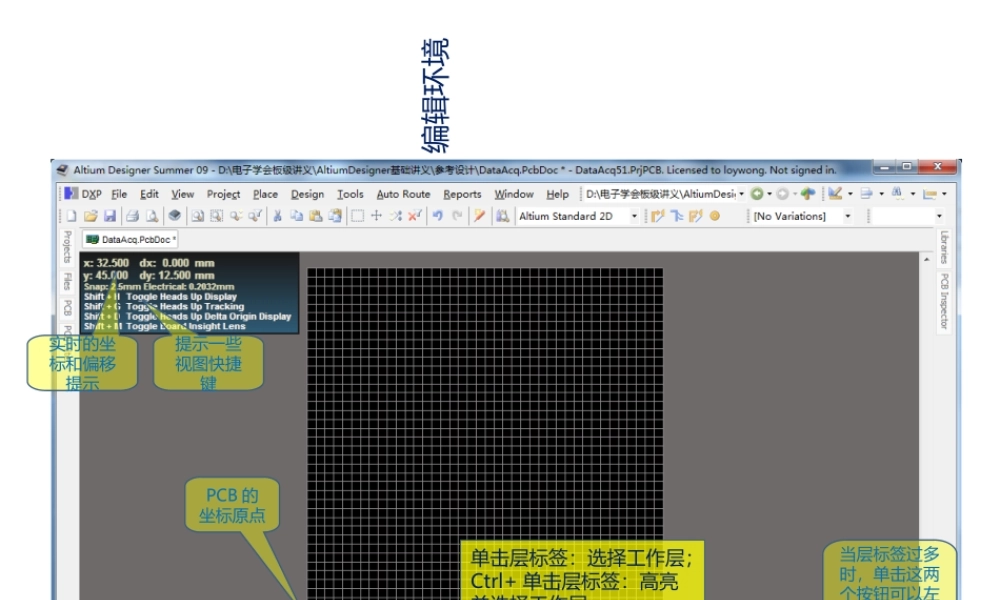
Task: Click the Cross Probe pencil icon
Action: [480, 216]
